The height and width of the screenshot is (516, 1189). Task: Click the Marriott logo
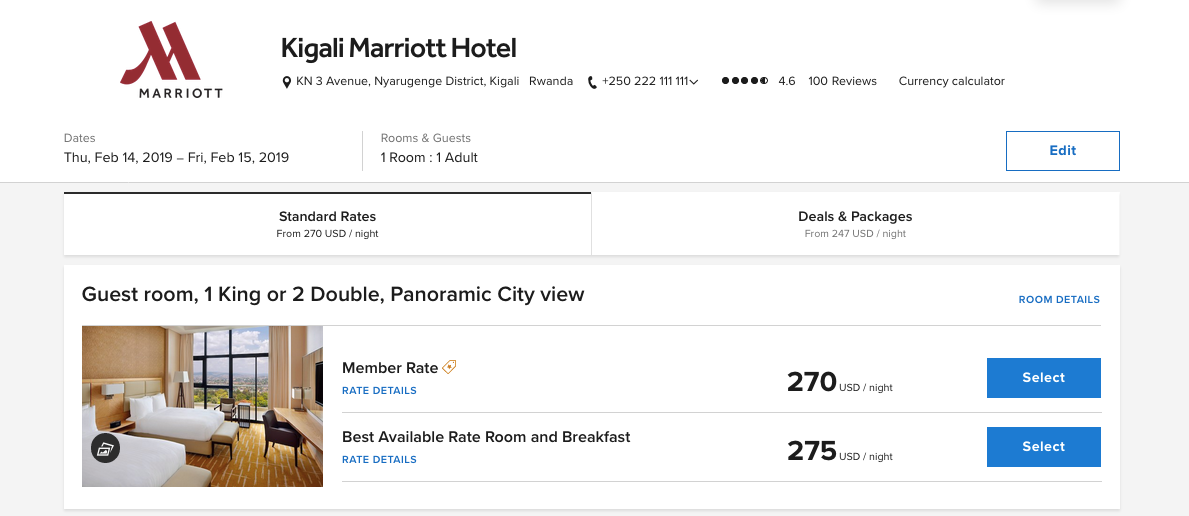tap(171, 60)
